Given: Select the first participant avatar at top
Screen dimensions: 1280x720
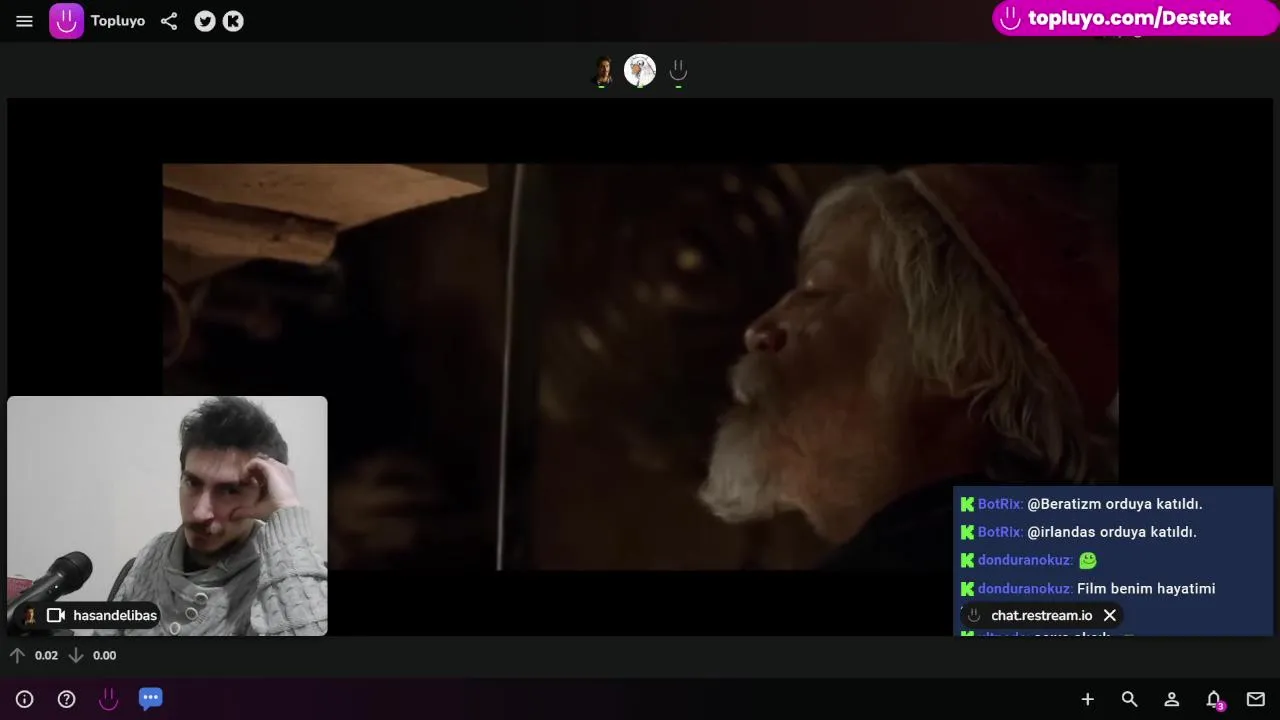Looking at the screenshot, I should click(x=603, y=70).
